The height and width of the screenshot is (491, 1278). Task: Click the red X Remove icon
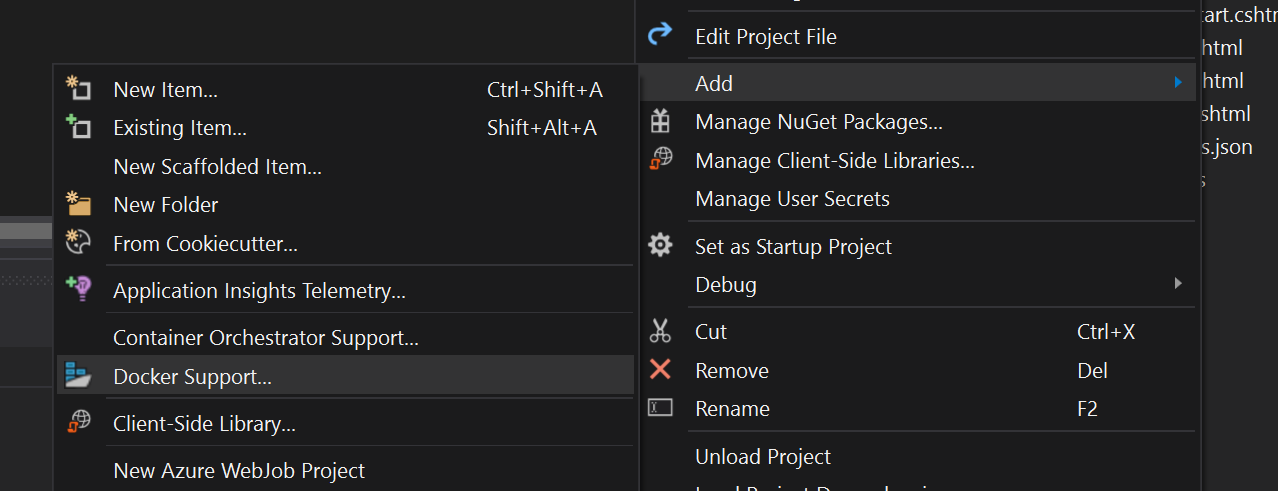click(x=660, y=370)
